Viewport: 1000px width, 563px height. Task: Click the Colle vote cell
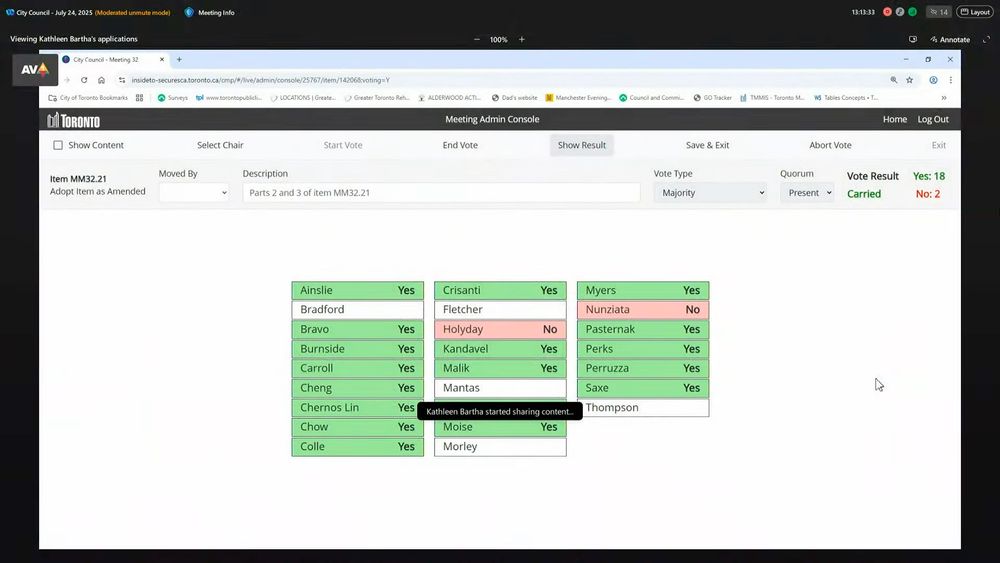[x=358, y=446]
